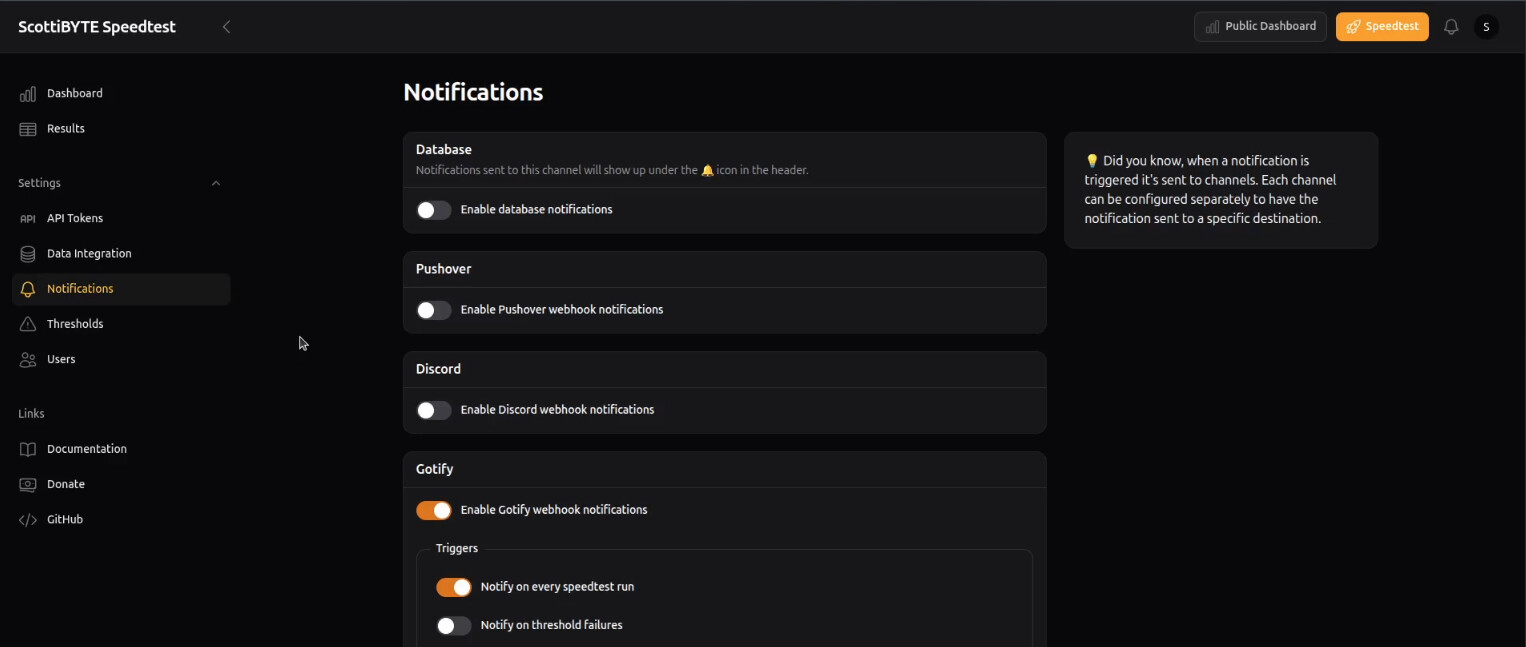Click the API Tokens icon

click(28, 219)
